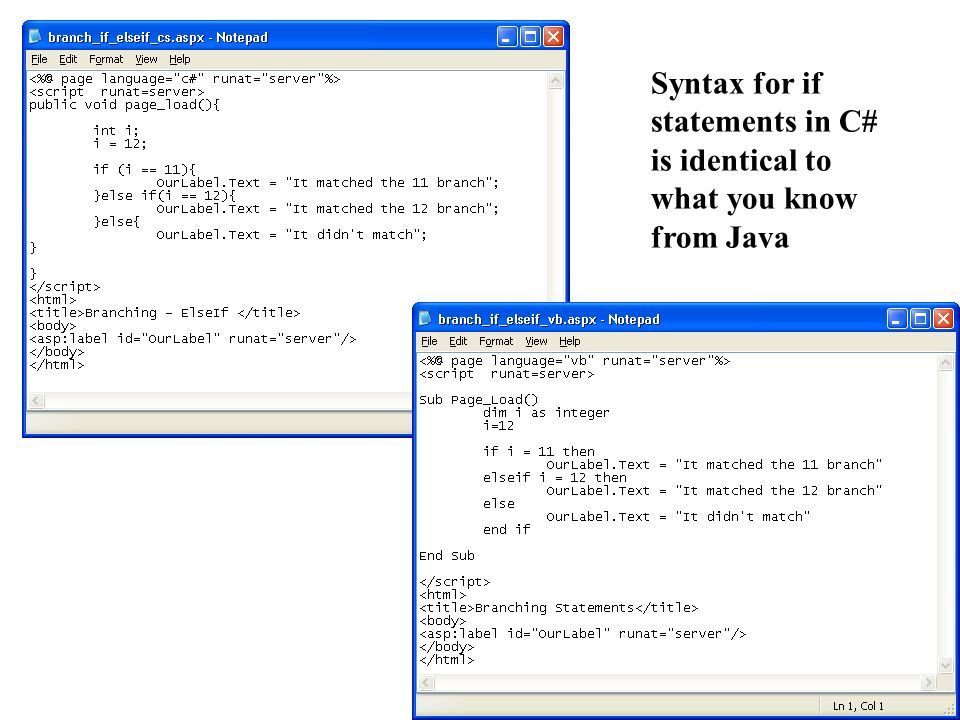Click C# line 'It matched the 12 branch";'
960x720 pixels.
[328, 209]
